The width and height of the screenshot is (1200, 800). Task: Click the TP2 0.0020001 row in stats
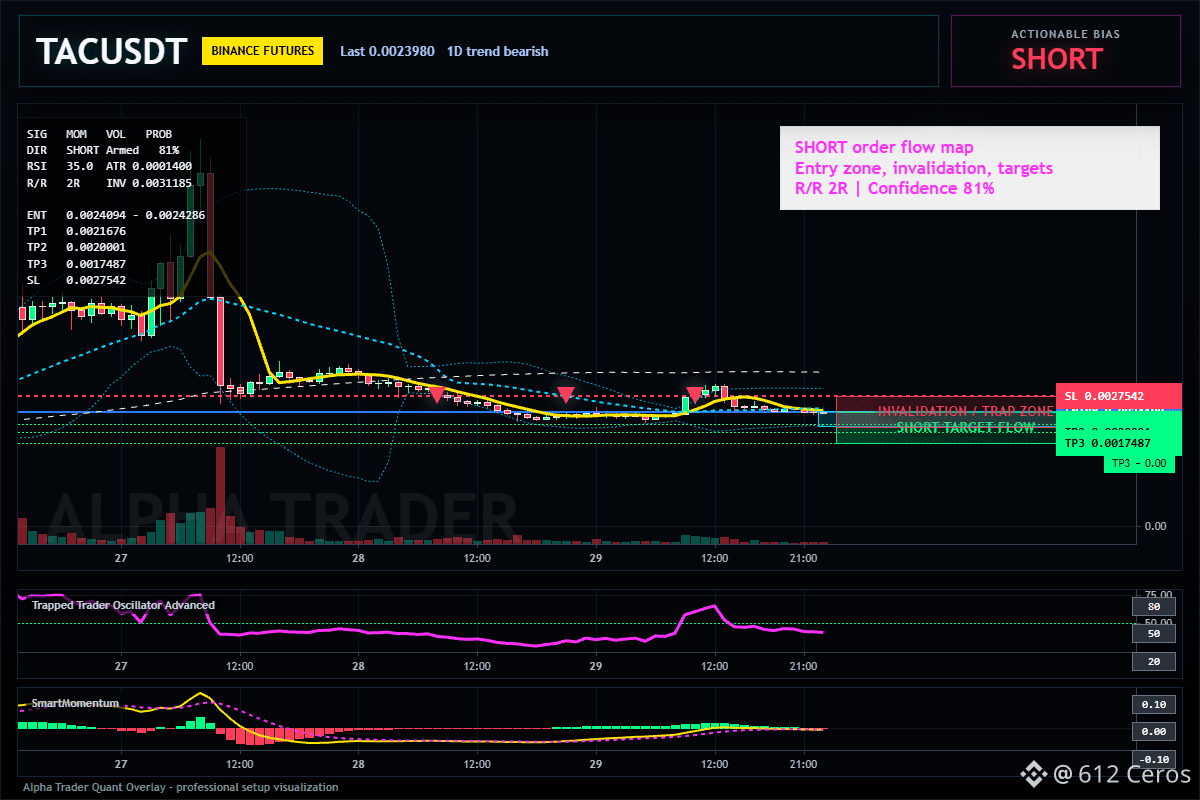pos(77,247)
